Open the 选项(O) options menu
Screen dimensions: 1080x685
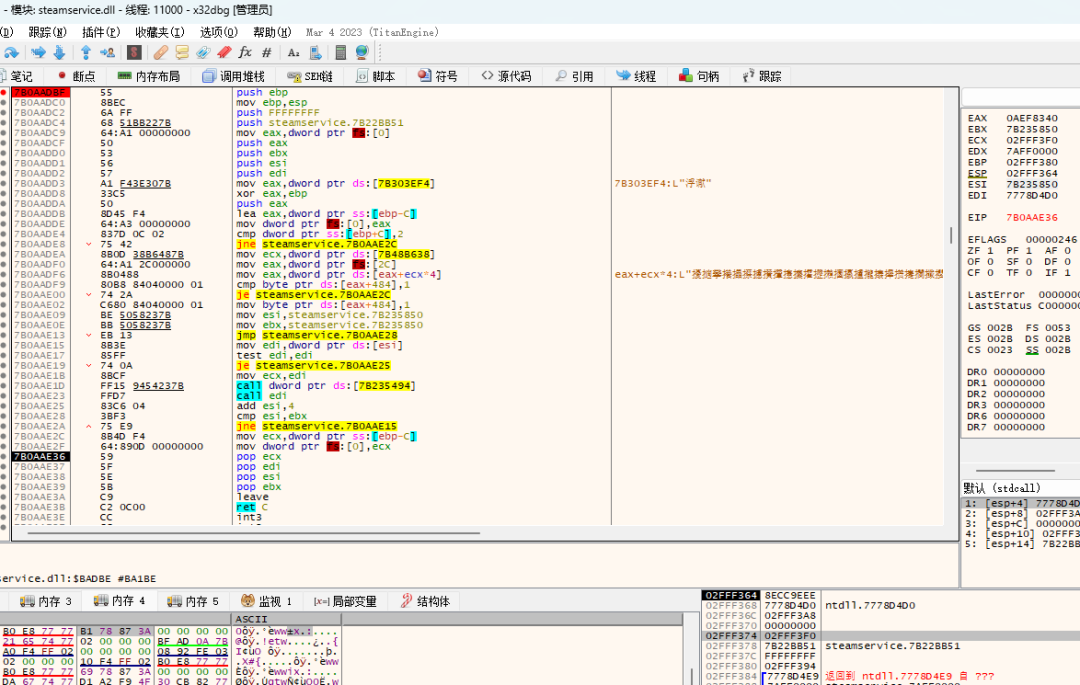218,32
